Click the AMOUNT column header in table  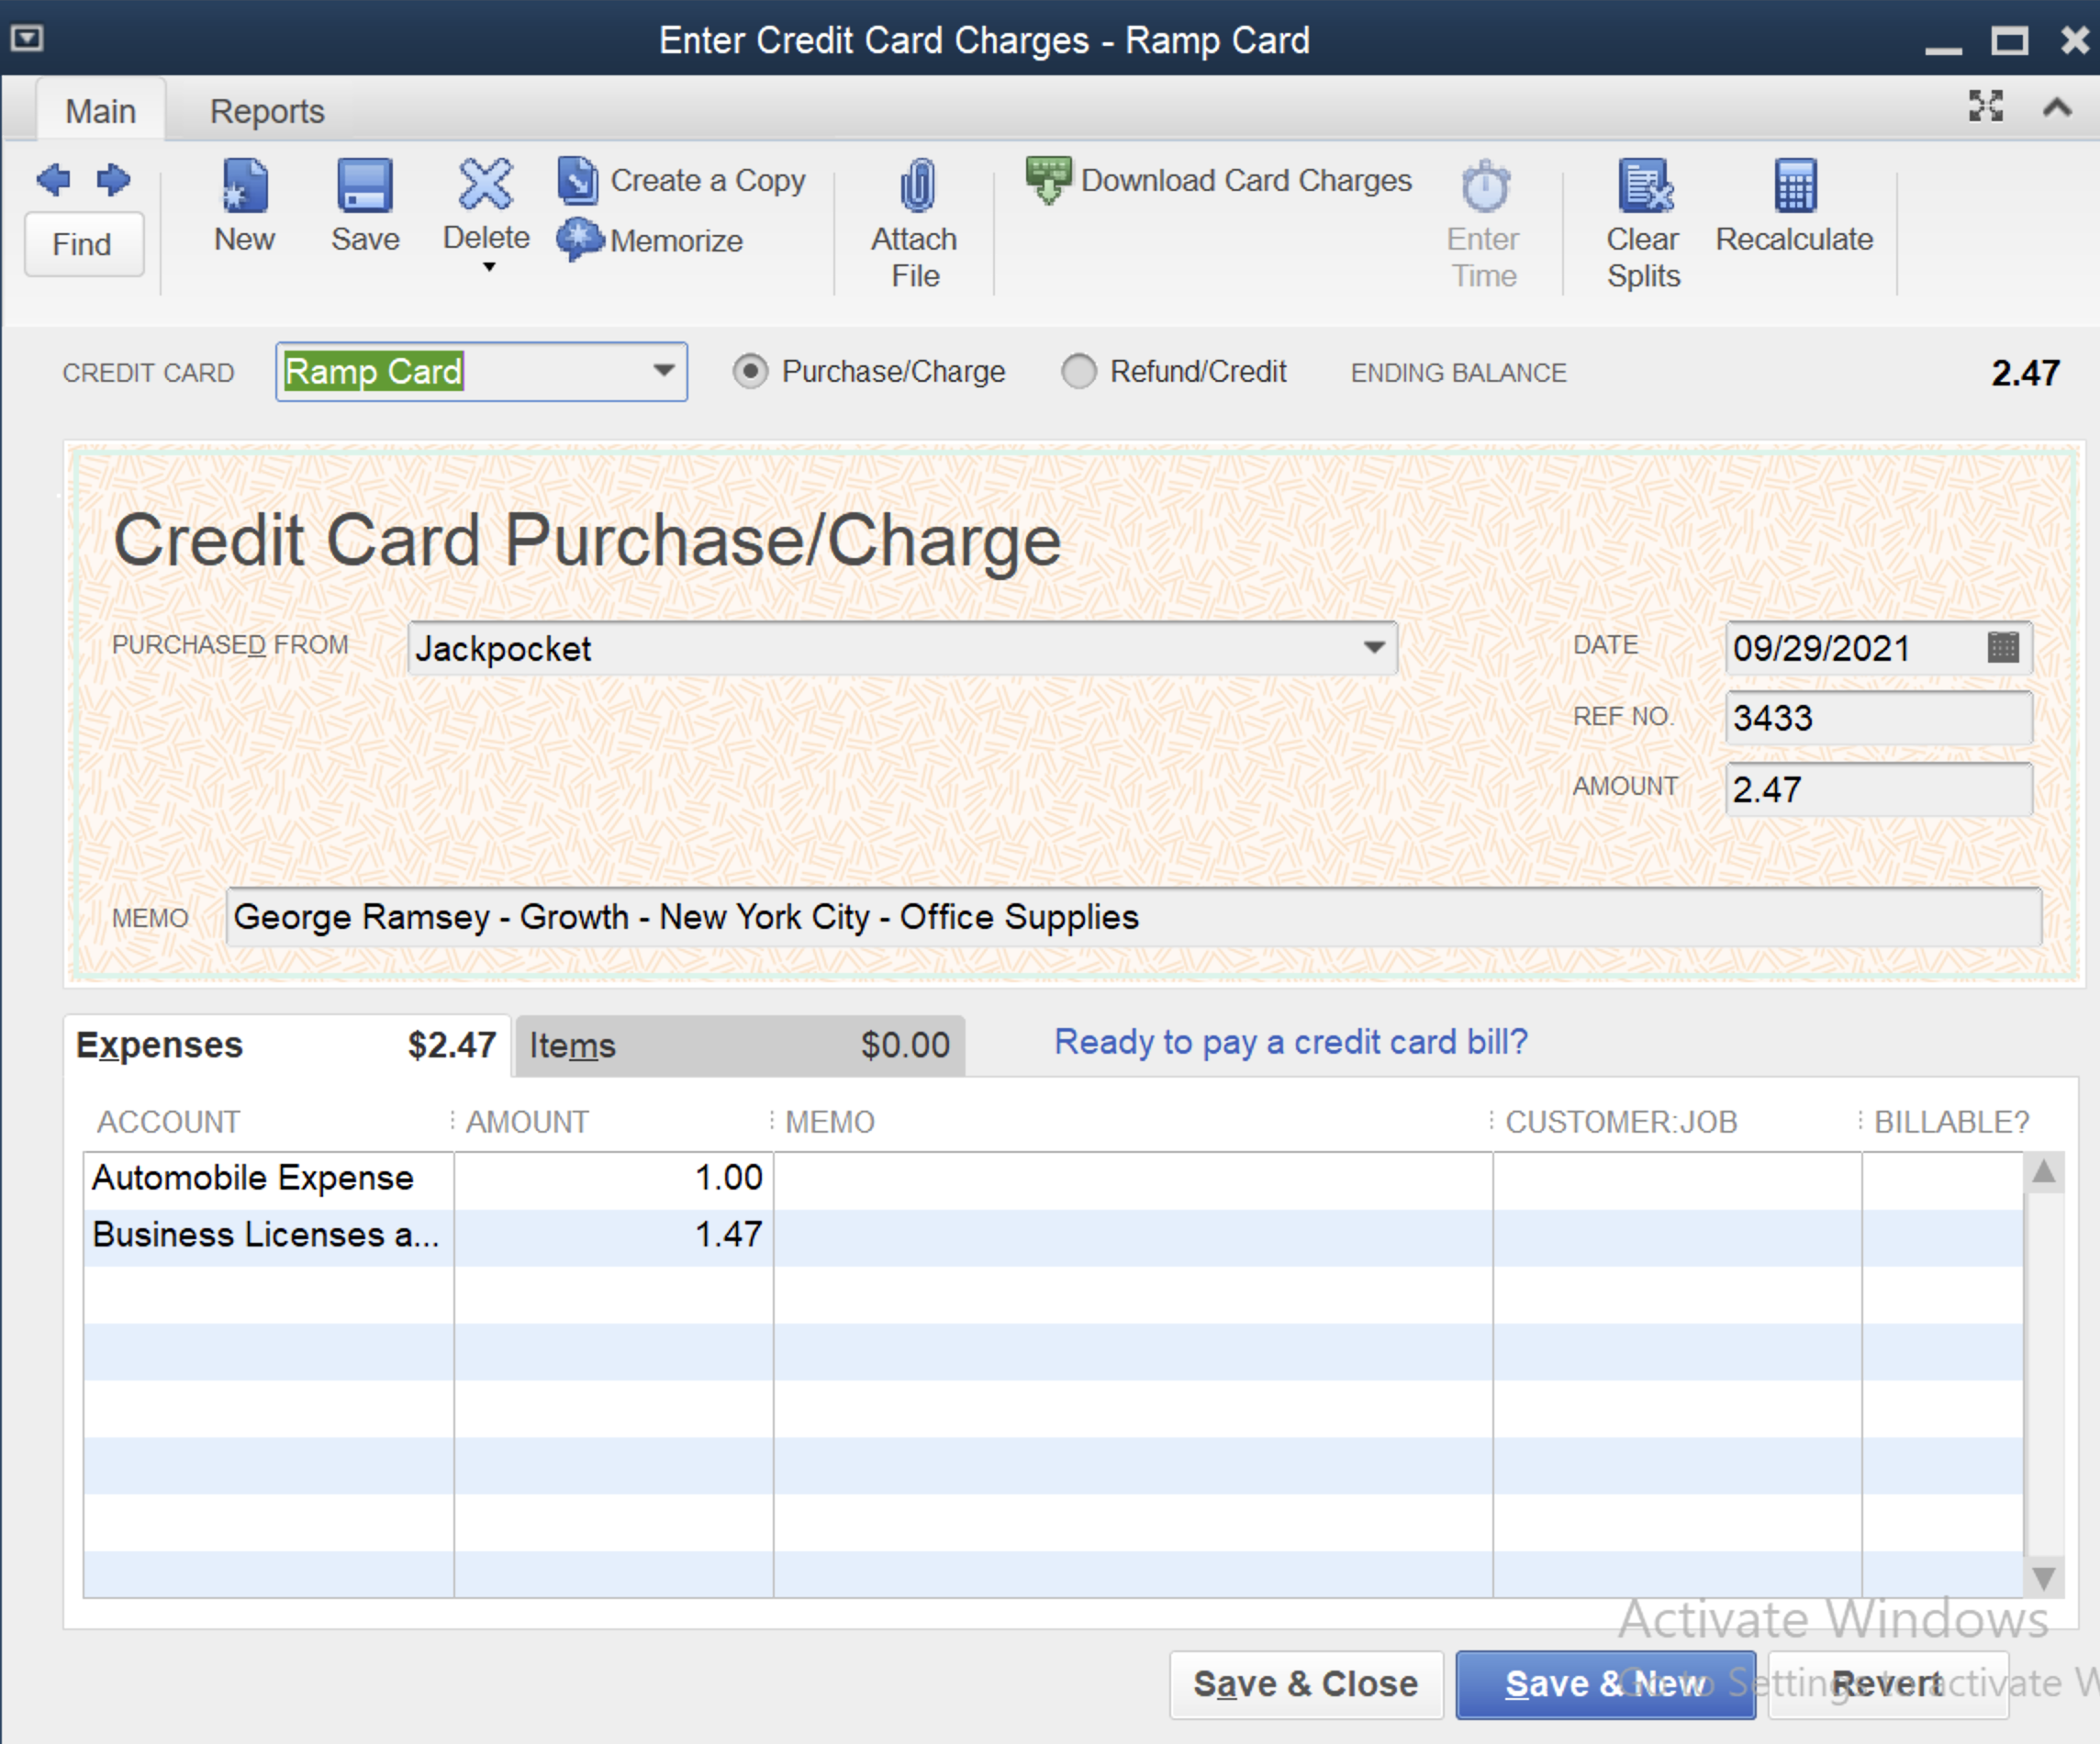(527, 1122)
